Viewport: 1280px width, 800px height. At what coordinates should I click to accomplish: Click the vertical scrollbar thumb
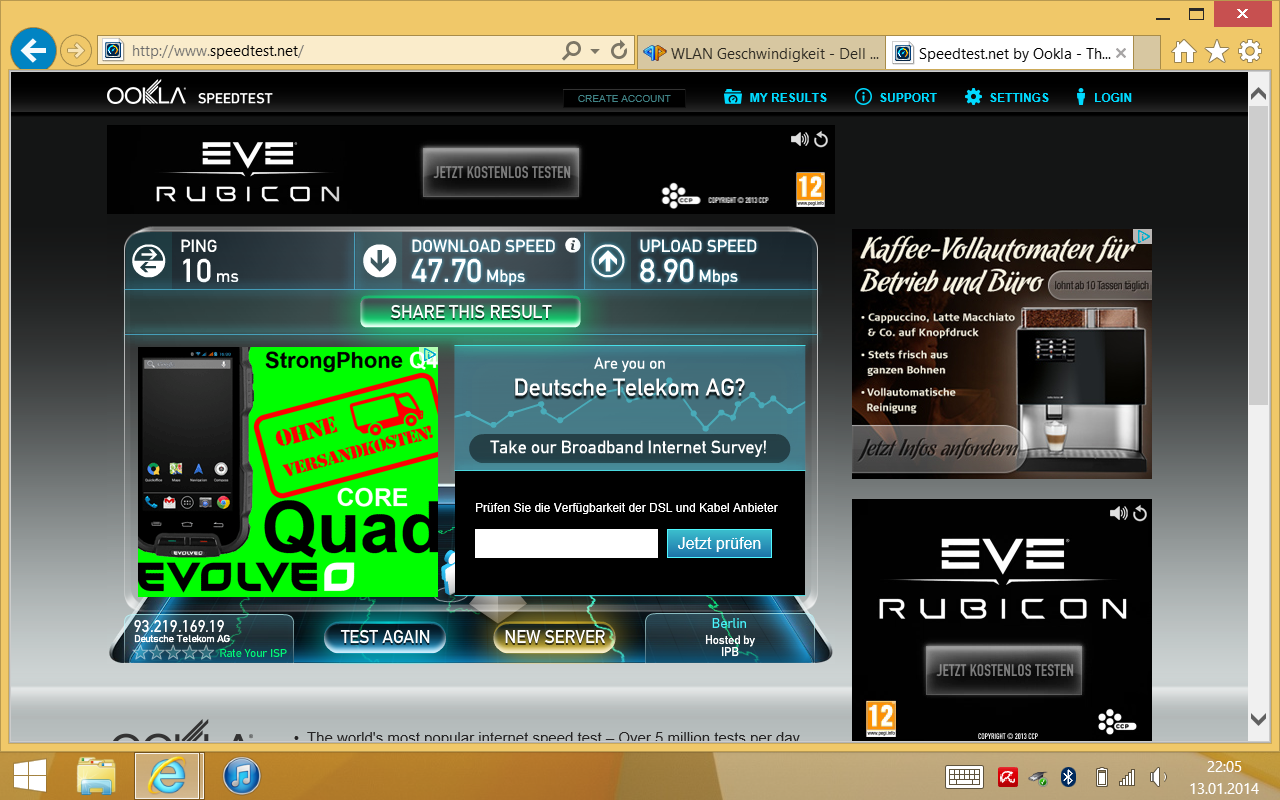click(1259, 258)
